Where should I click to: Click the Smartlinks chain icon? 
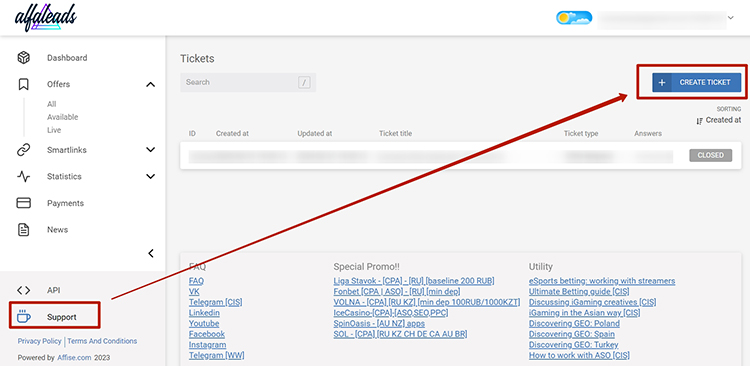click(23, 150)
